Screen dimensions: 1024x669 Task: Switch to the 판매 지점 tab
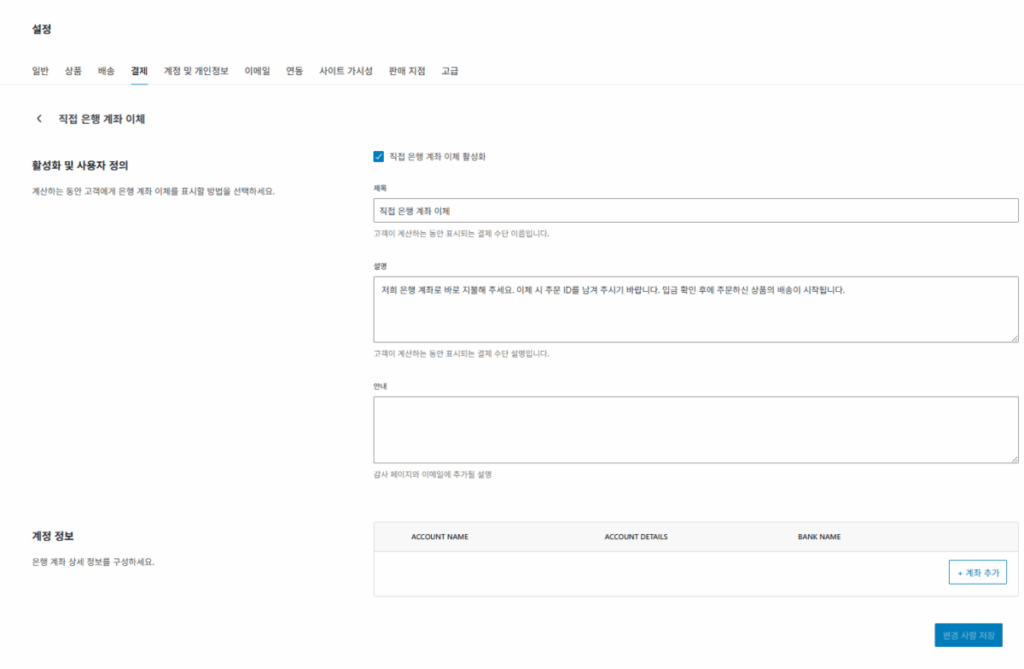click(x=405, y=71)
